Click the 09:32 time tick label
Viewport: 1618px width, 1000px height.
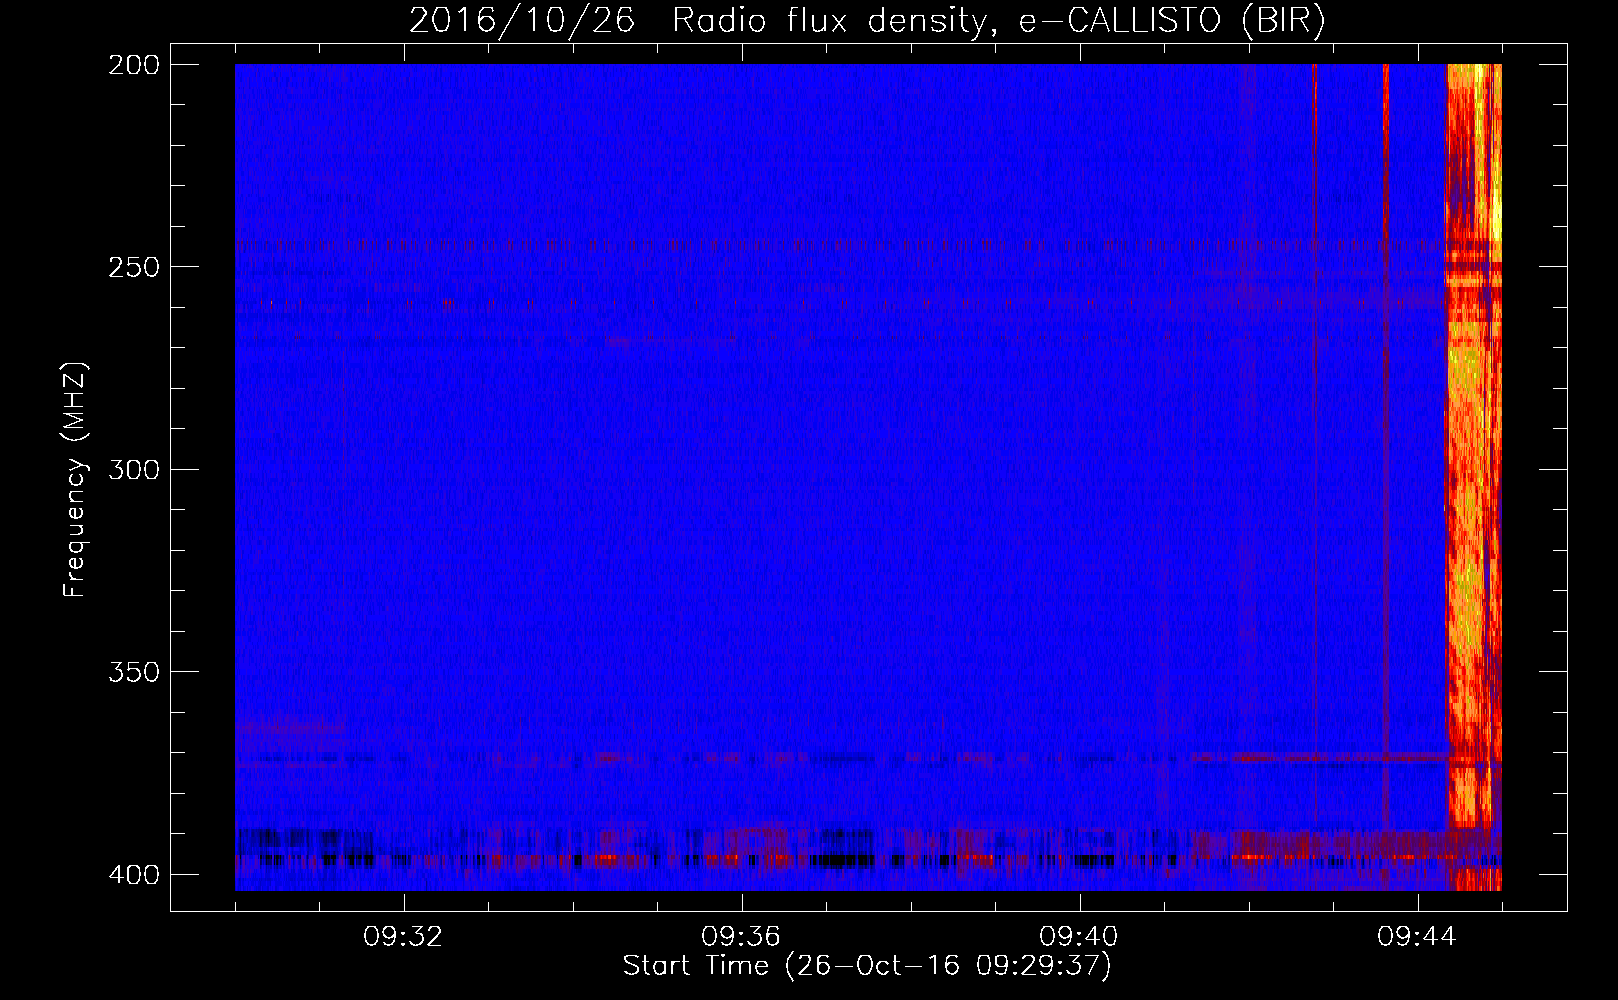pos(403,937)
